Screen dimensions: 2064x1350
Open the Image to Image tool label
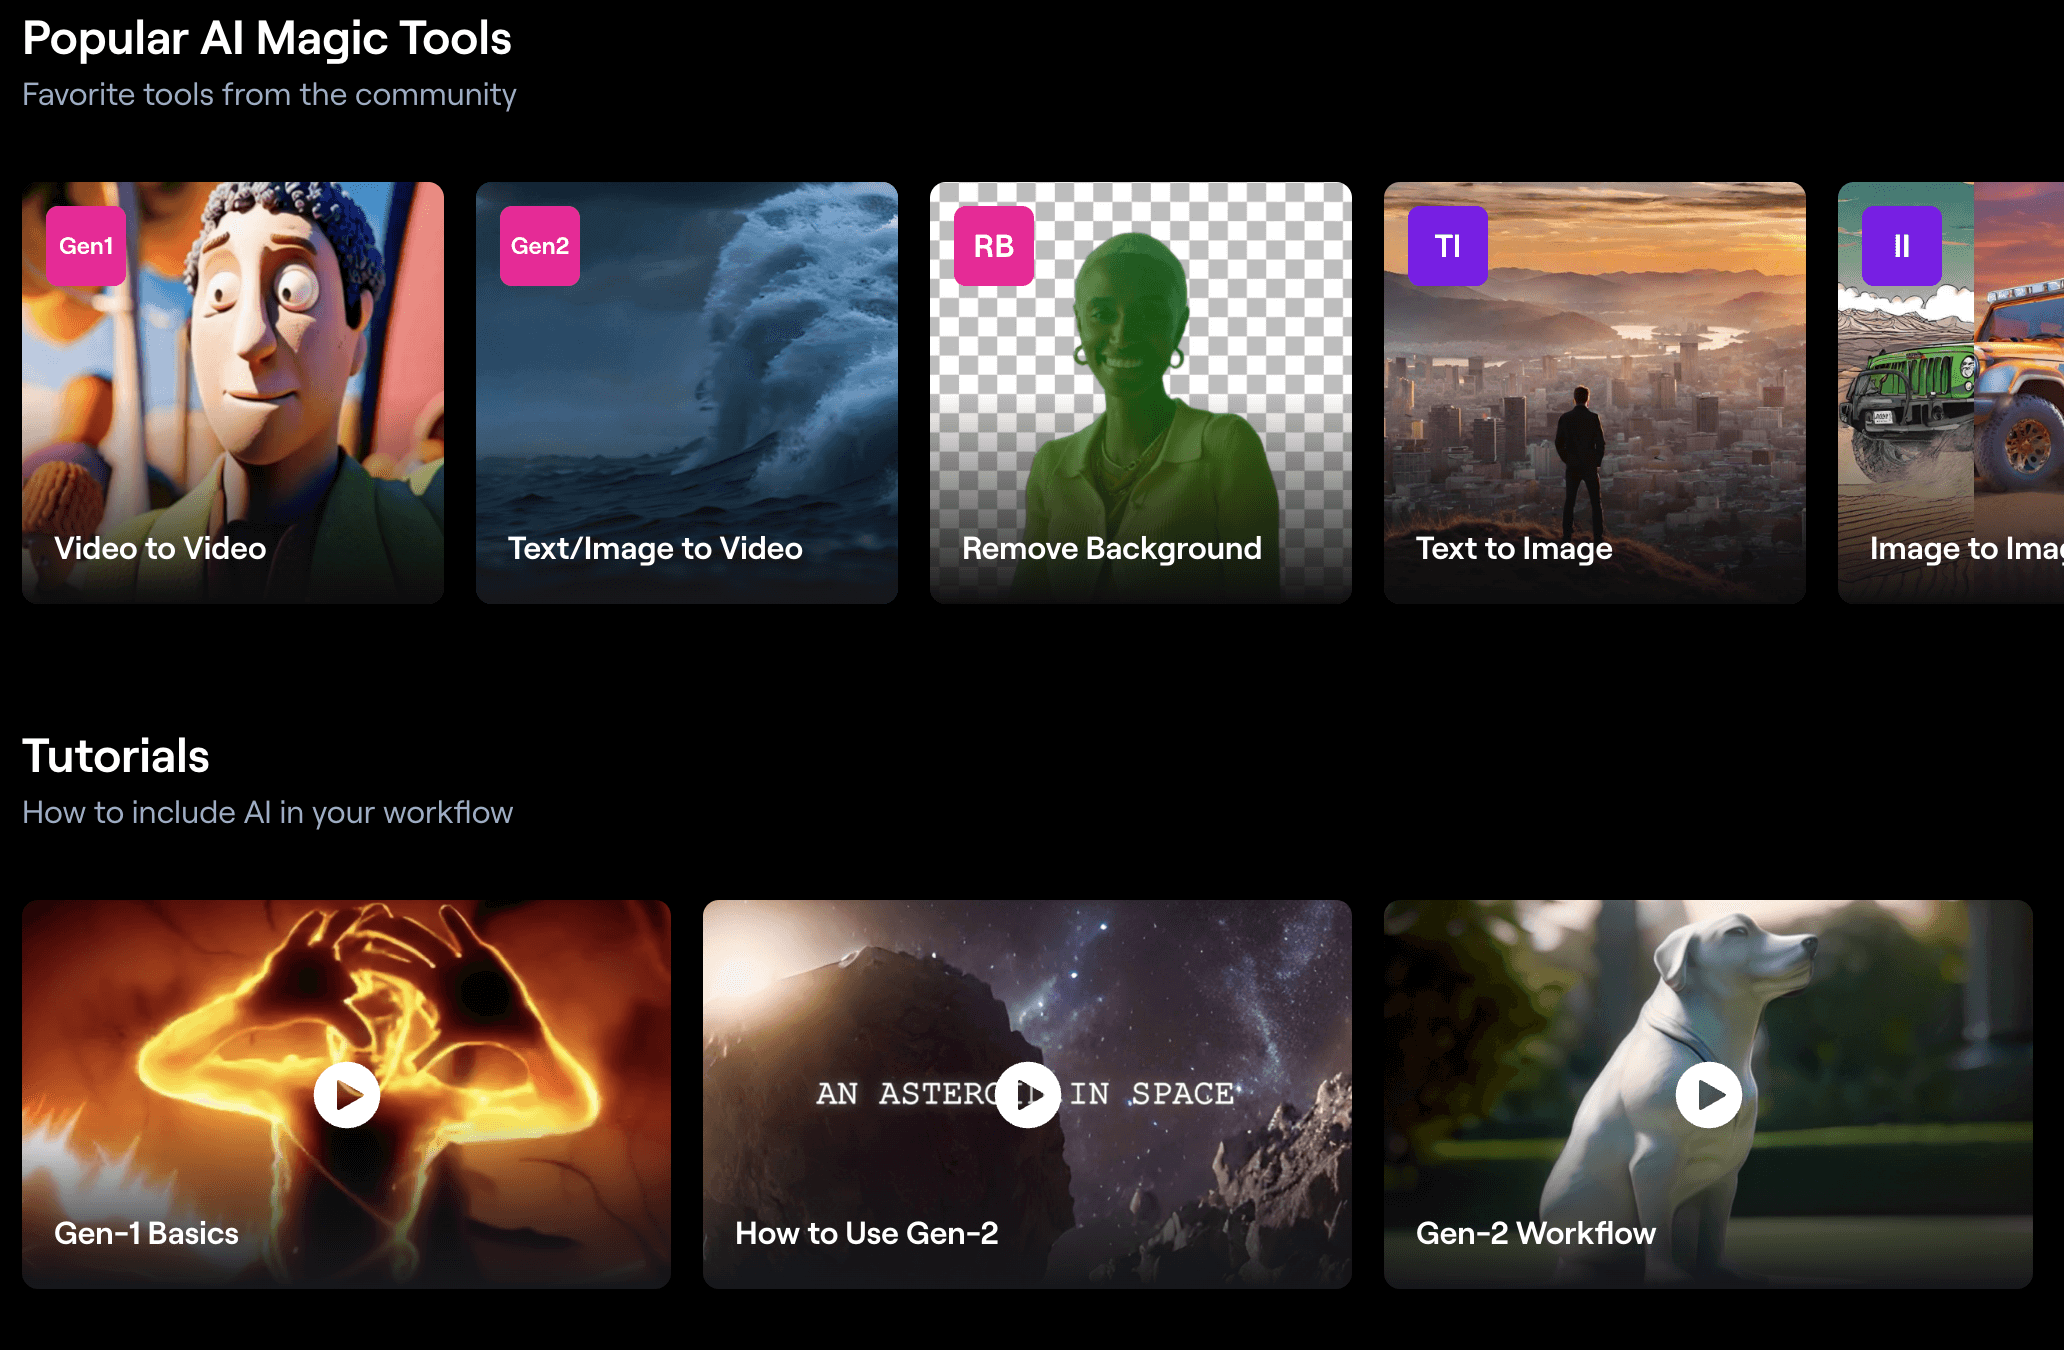(x=1965, y=548)
